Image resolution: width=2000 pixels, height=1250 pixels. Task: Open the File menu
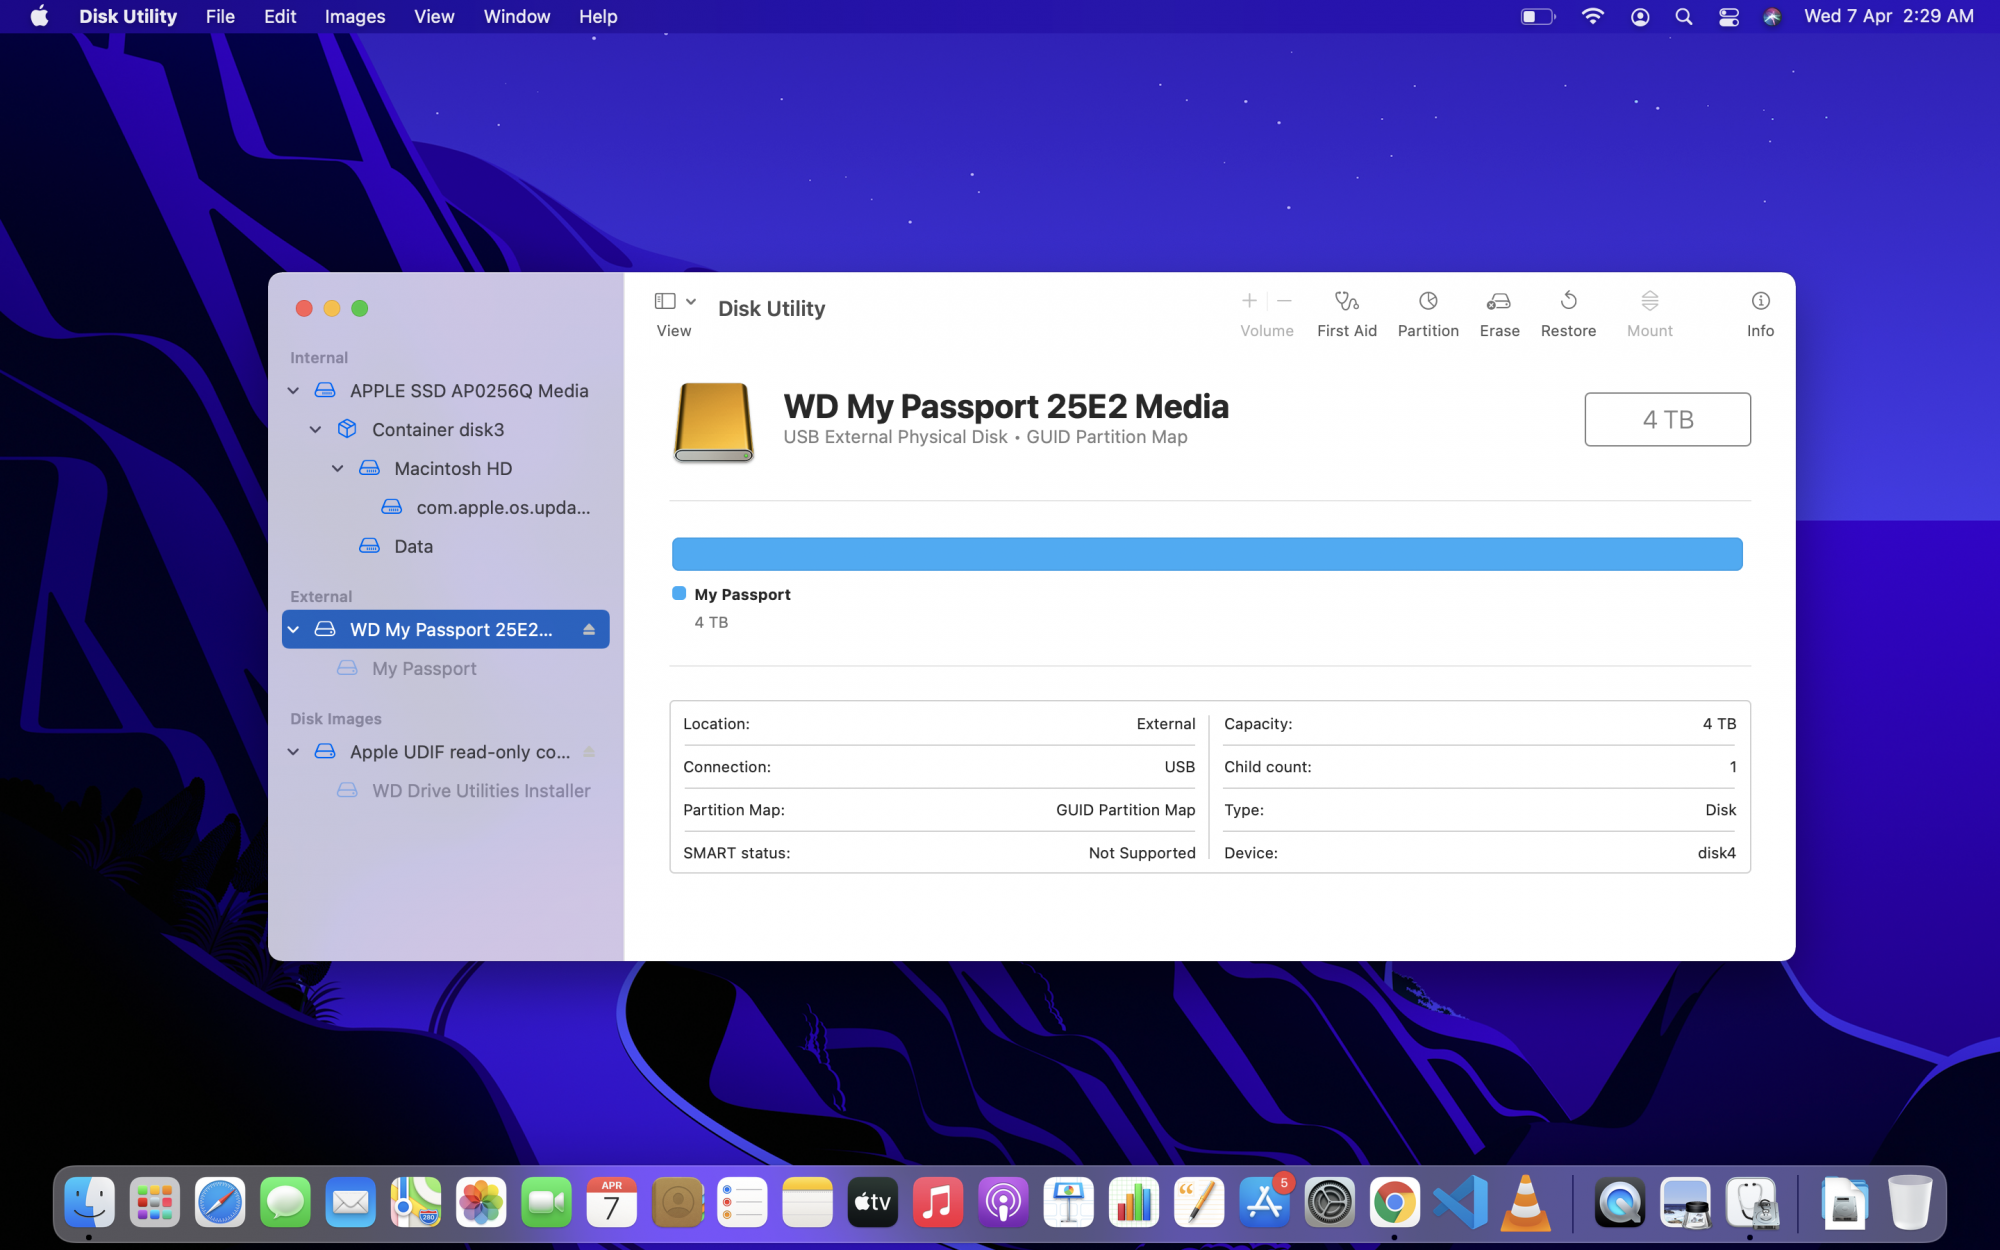(220, 17)
